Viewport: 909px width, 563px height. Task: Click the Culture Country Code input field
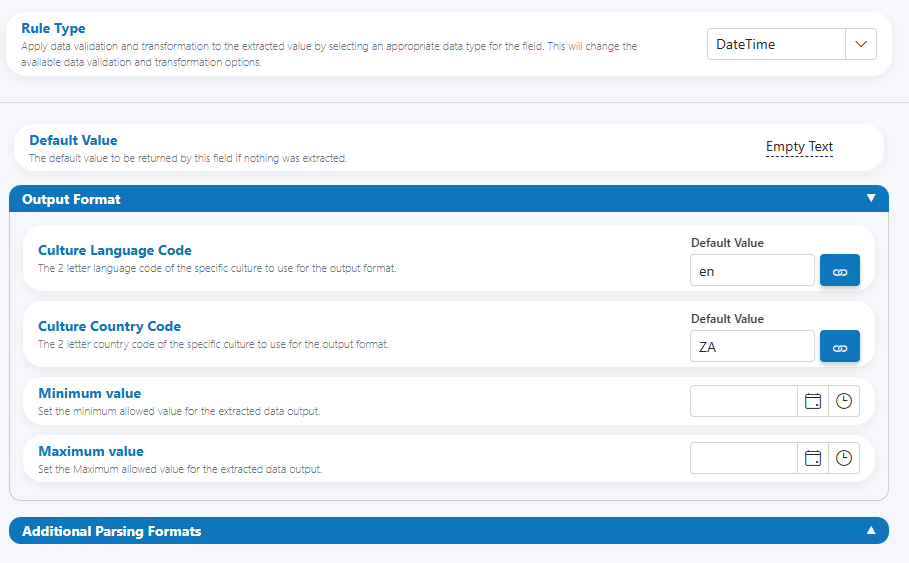[752, 347]
